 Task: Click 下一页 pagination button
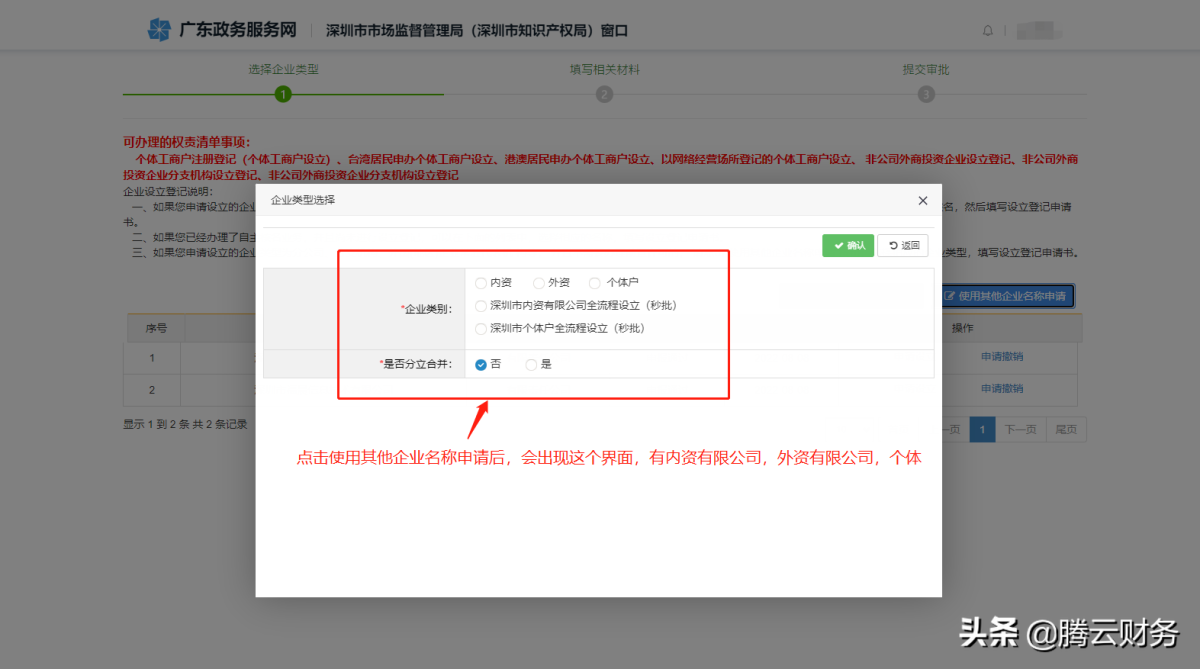[x=1020, y=430]
